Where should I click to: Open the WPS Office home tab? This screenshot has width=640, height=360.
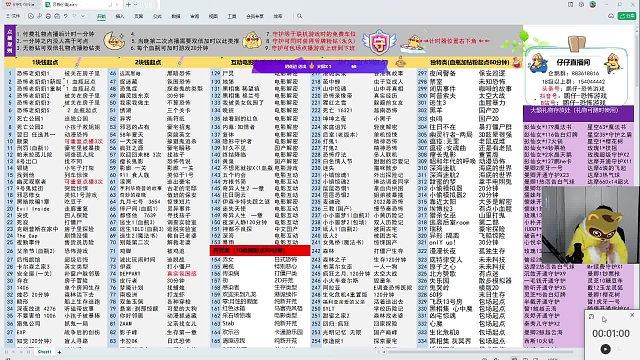click(x=20, y=4)
